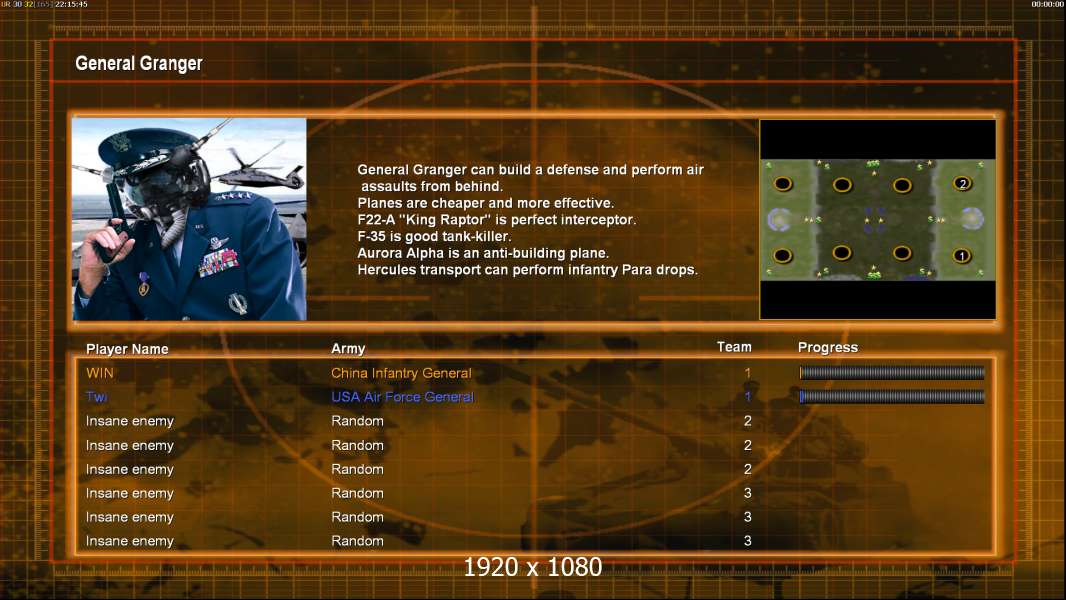Click the loading progress bar for Twi

click(892, 396)
